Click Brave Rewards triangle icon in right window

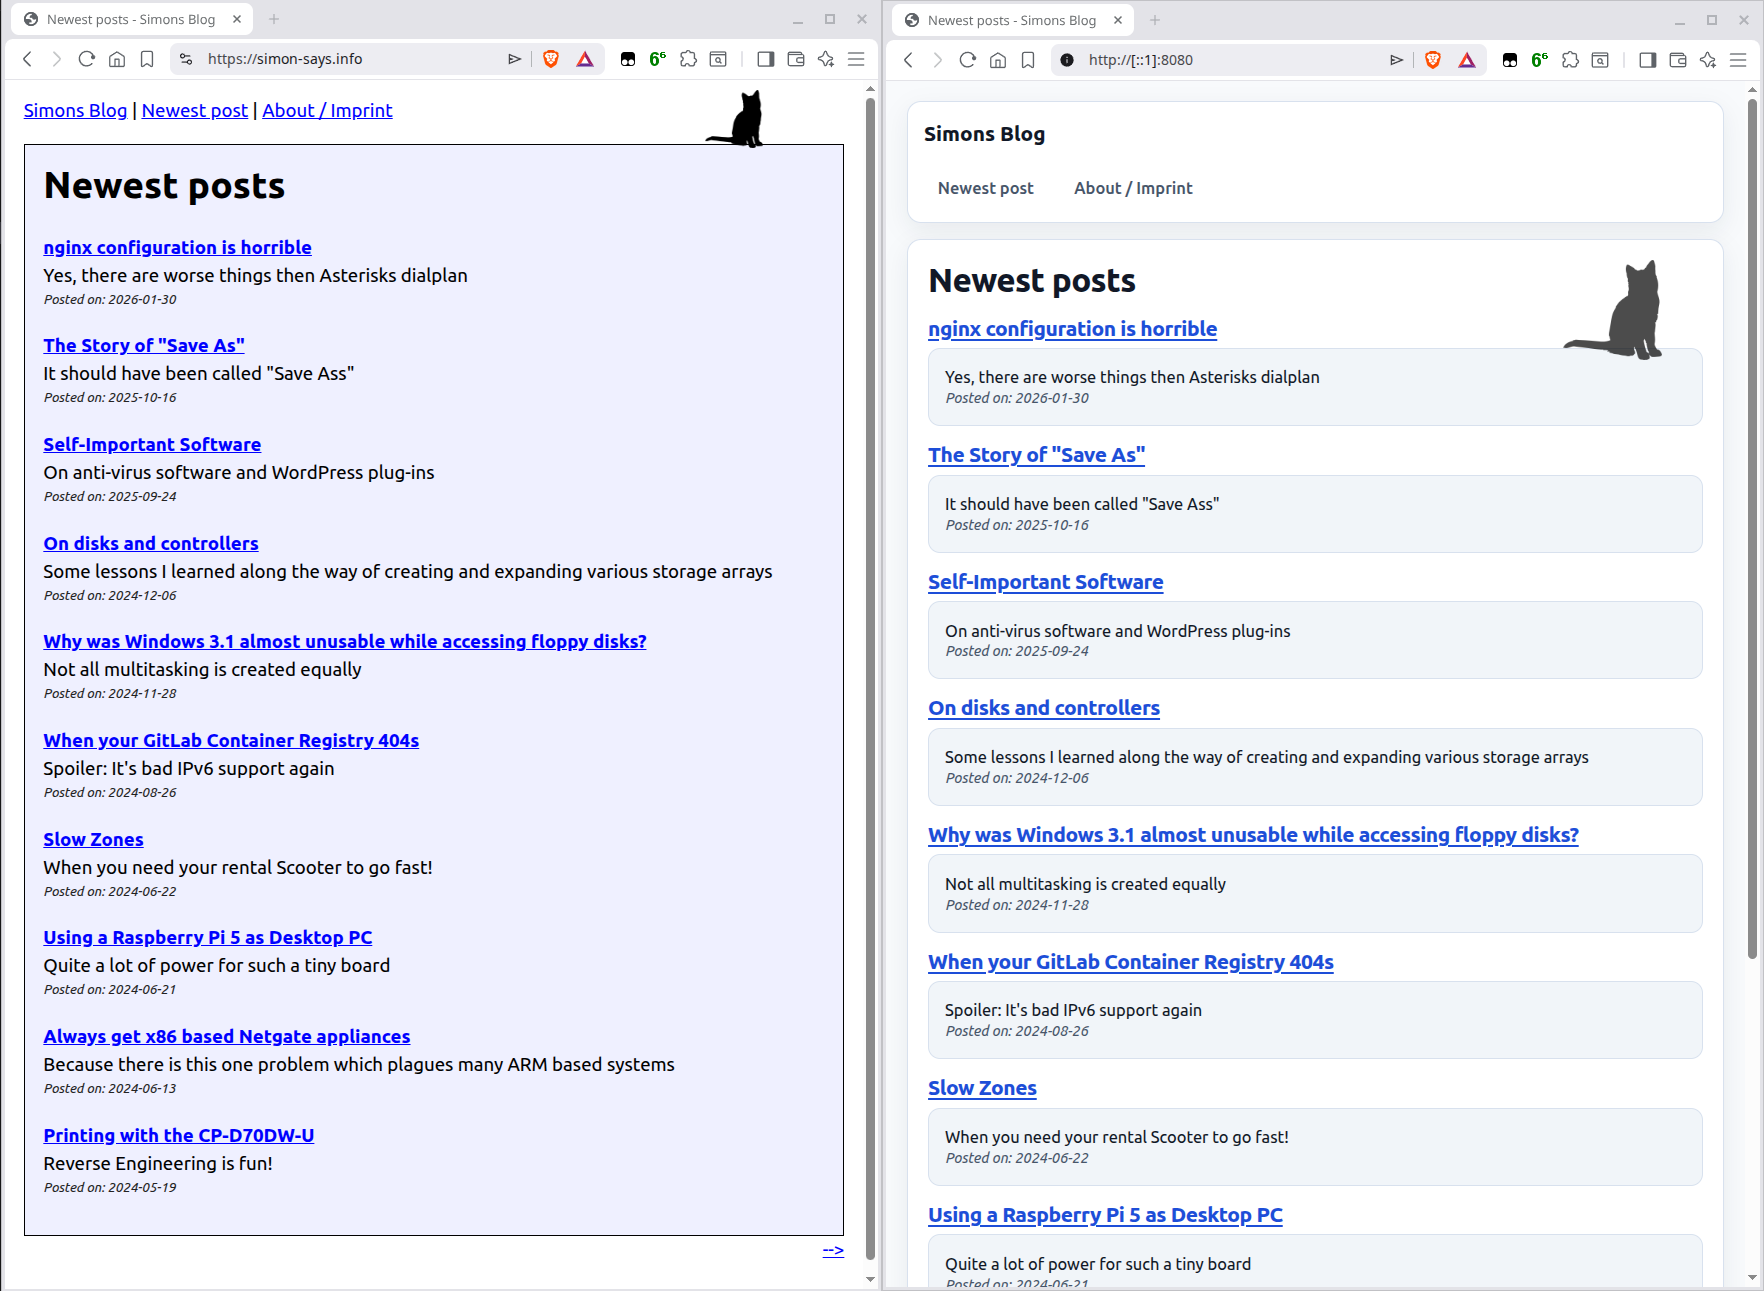(1466, 60)
